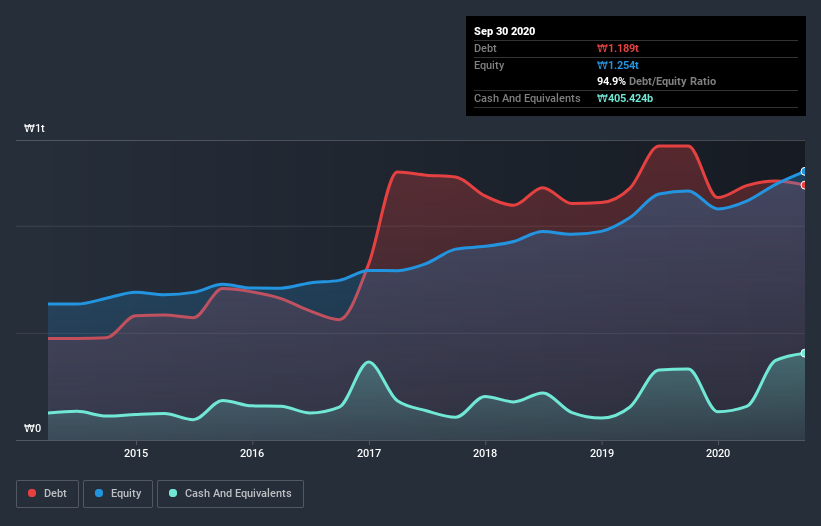Click the tooltip Equity label

click(489, 65)
